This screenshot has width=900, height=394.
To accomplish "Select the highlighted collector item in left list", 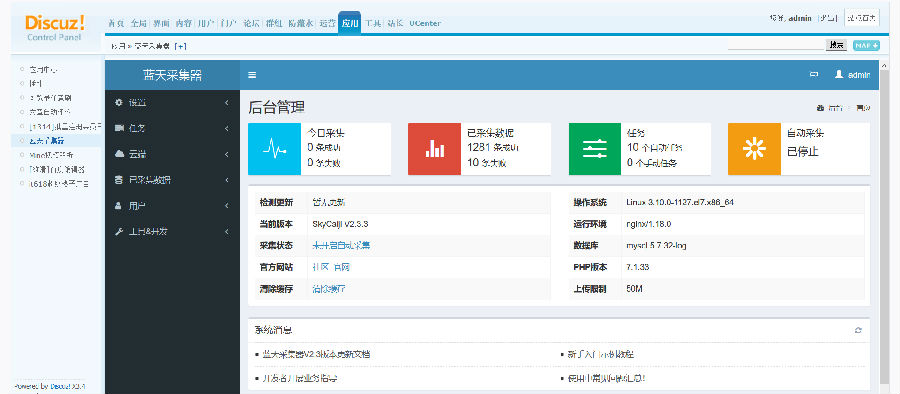I will tap(47, 141).
